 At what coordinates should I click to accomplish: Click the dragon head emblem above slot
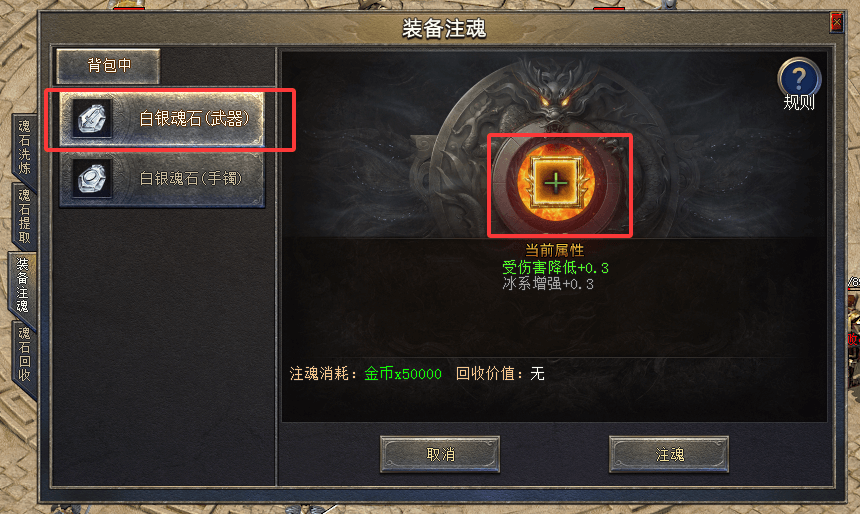click(555, 91)
